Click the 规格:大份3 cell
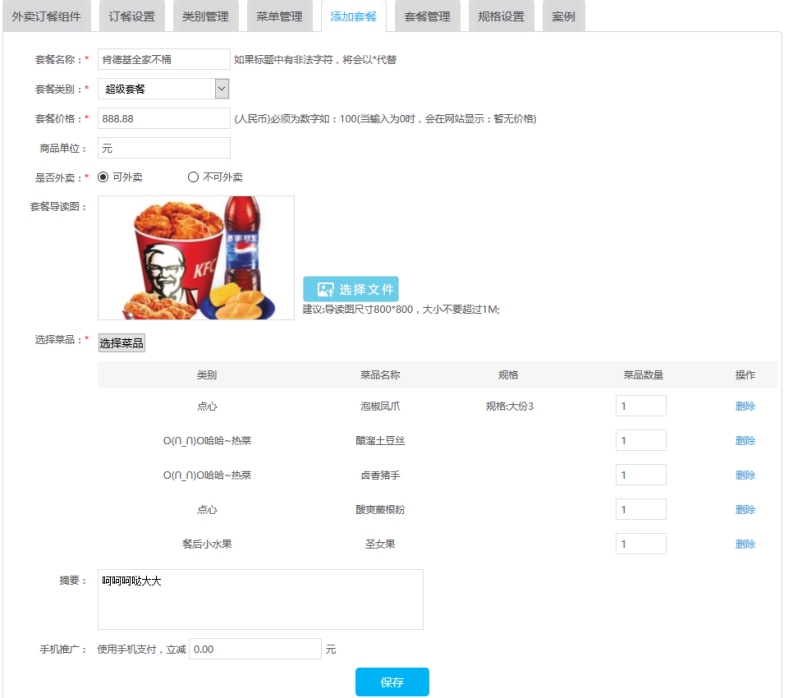The width and height of the screenshot is (793, 698). pyautogui.click(x=509, y=406)
